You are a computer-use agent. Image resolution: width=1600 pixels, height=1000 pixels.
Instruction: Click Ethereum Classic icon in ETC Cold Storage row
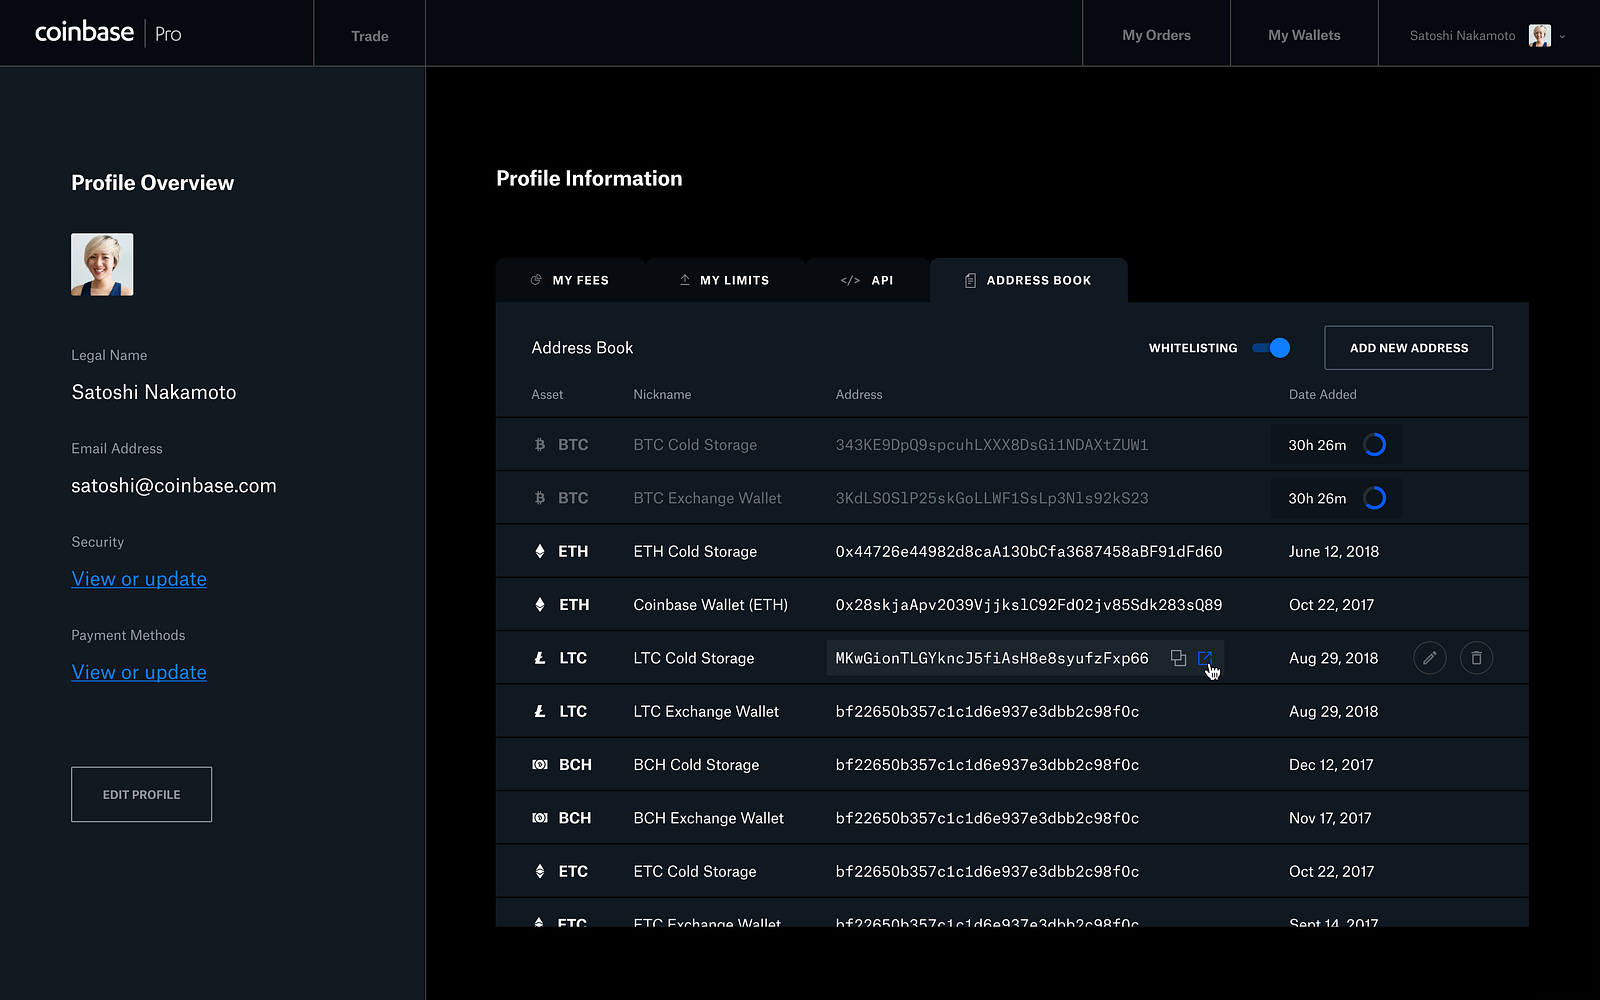540,871
